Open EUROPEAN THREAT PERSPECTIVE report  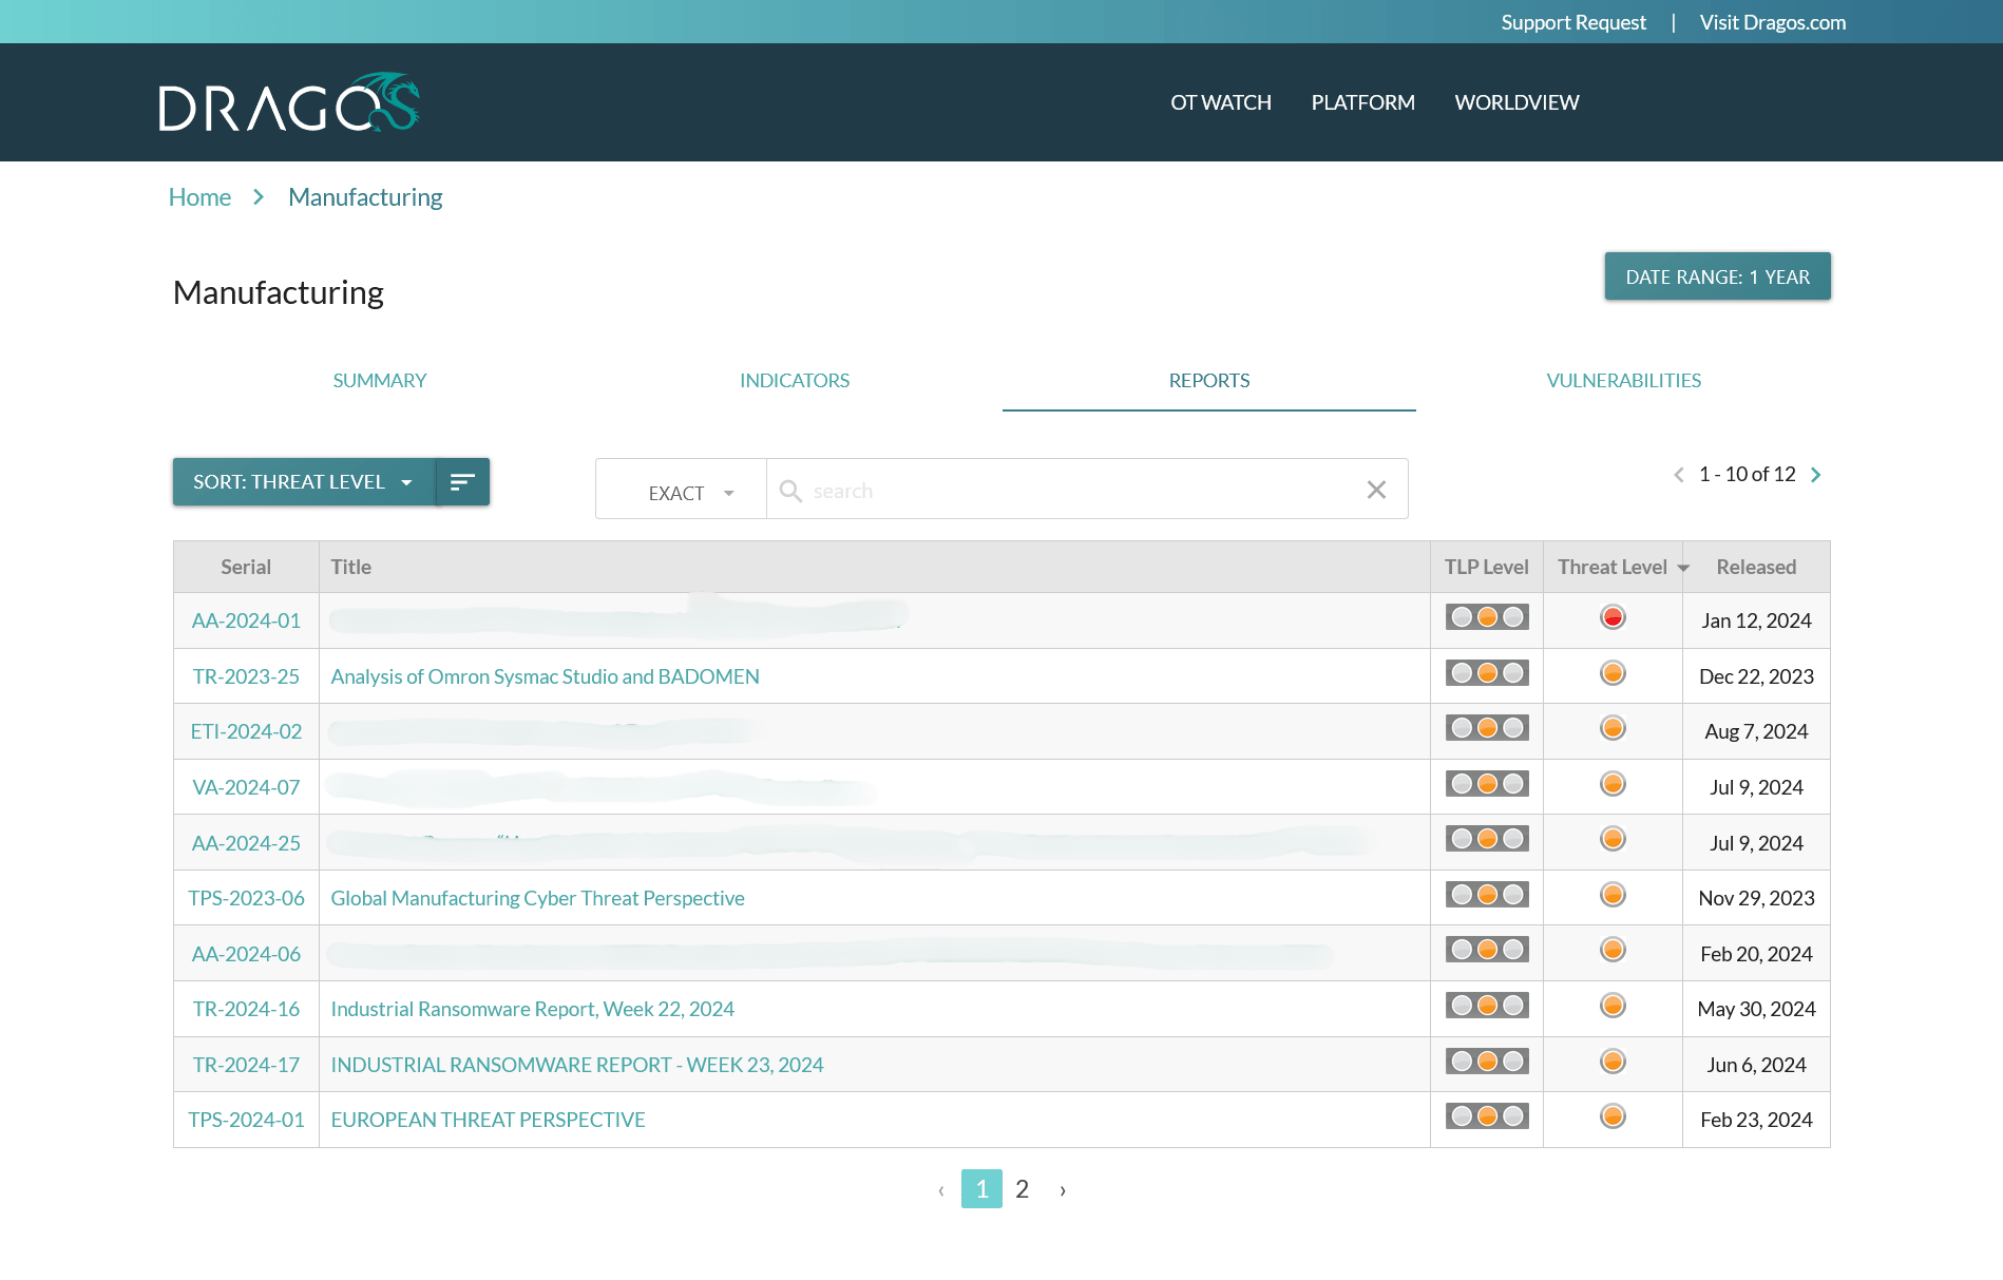click(x=488, y=1120)
